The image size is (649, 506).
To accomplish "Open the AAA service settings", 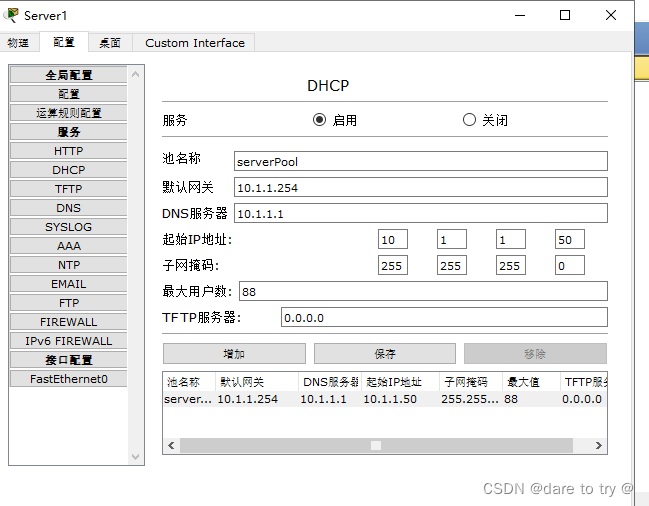I will coord(69,246).
